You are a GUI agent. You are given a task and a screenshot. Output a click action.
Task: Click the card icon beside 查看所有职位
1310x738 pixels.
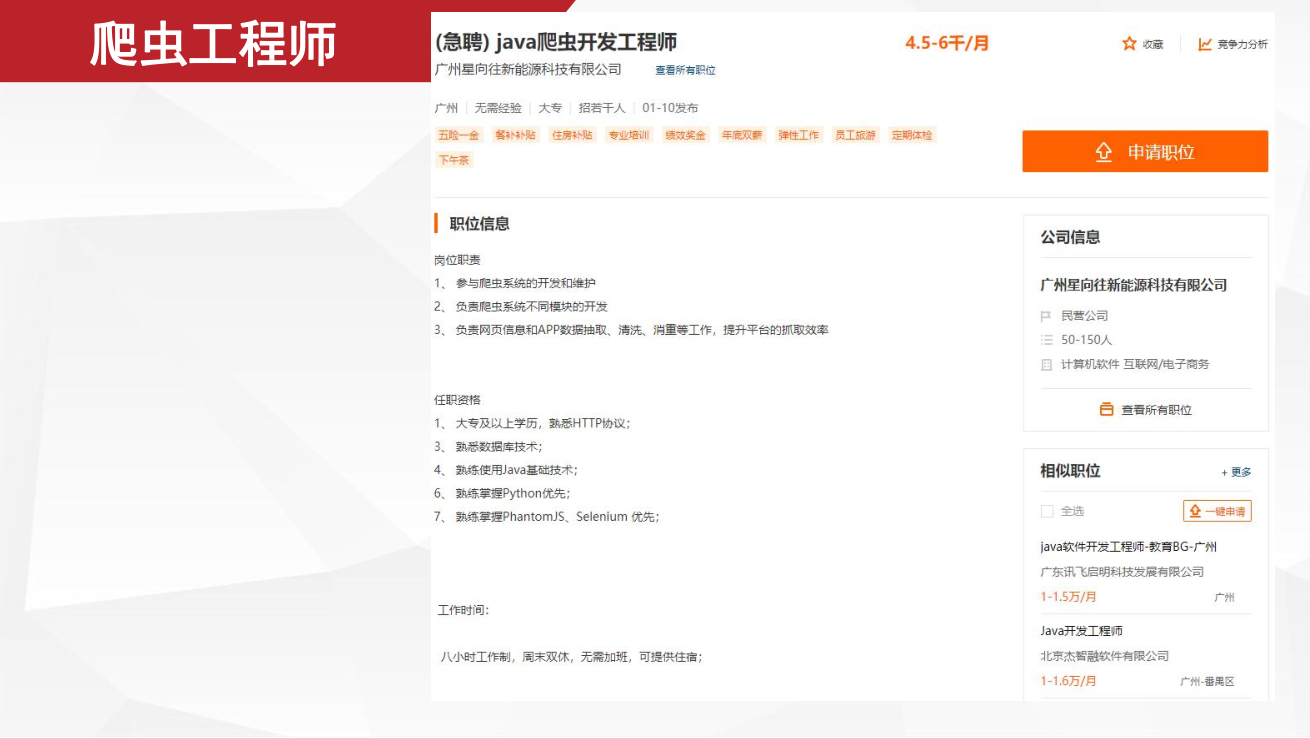pyautogui.click(x=1106, y=409)
